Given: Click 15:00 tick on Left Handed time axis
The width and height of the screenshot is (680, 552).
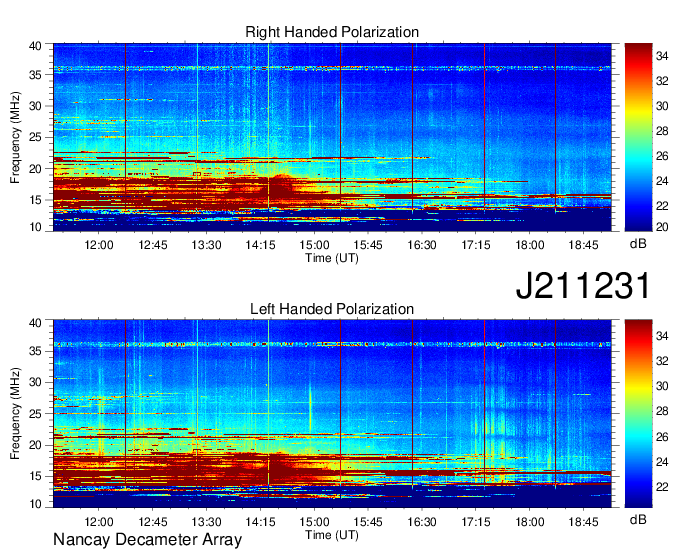Looking at the screenshot, I should pyautogui.click(x=314, y=522).
